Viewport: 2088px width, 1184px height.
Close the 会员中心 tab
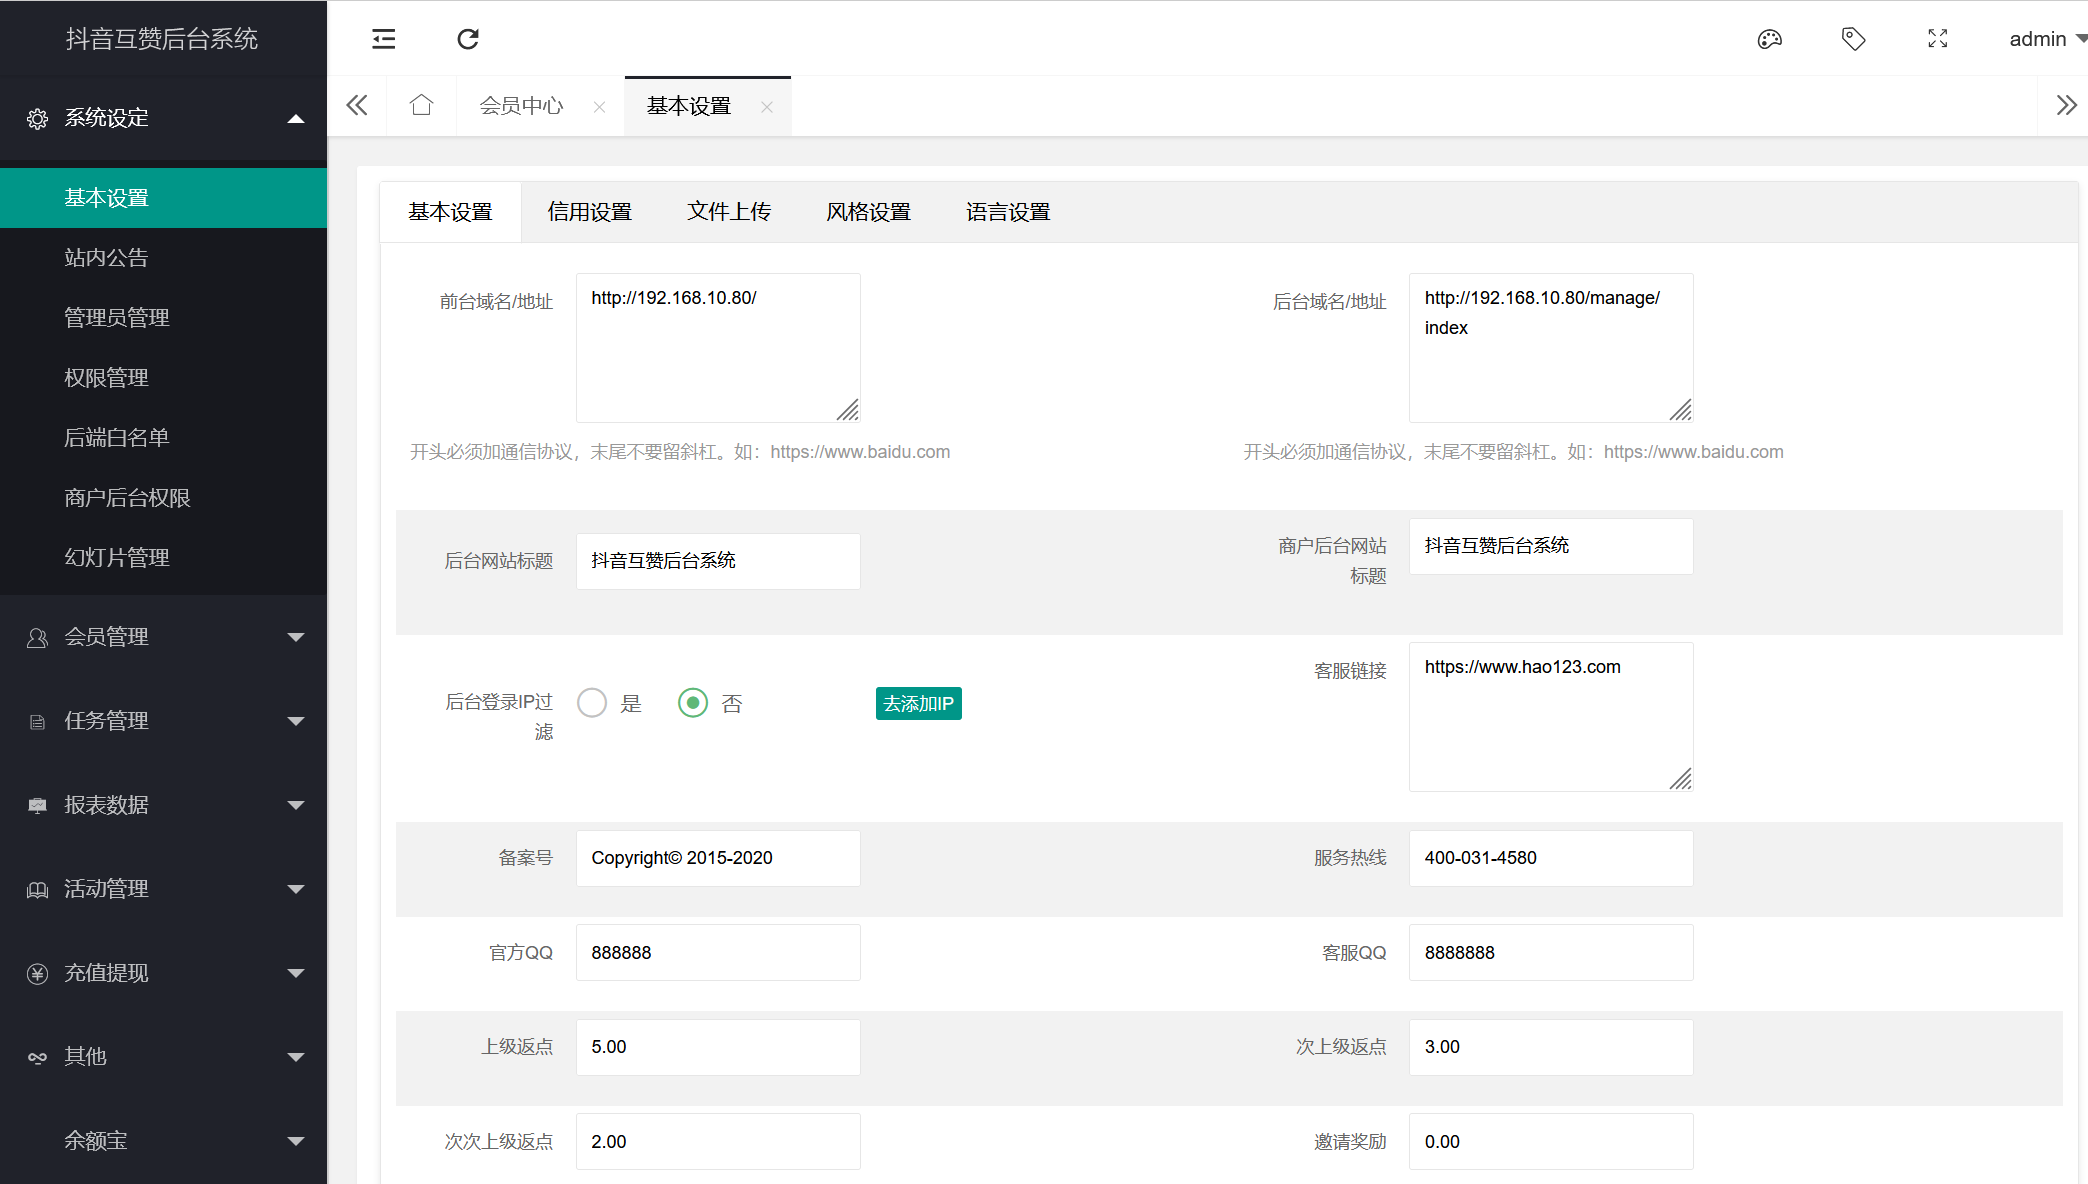click(599, 107)
